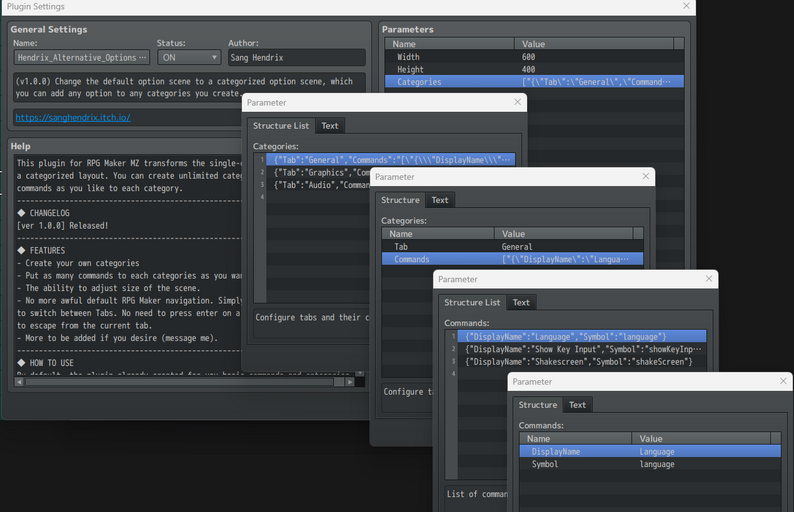Open Text tab in front Commands dialog
This screenshot has height=512, width=794.
pyautogui.click(x=577, y=405)
